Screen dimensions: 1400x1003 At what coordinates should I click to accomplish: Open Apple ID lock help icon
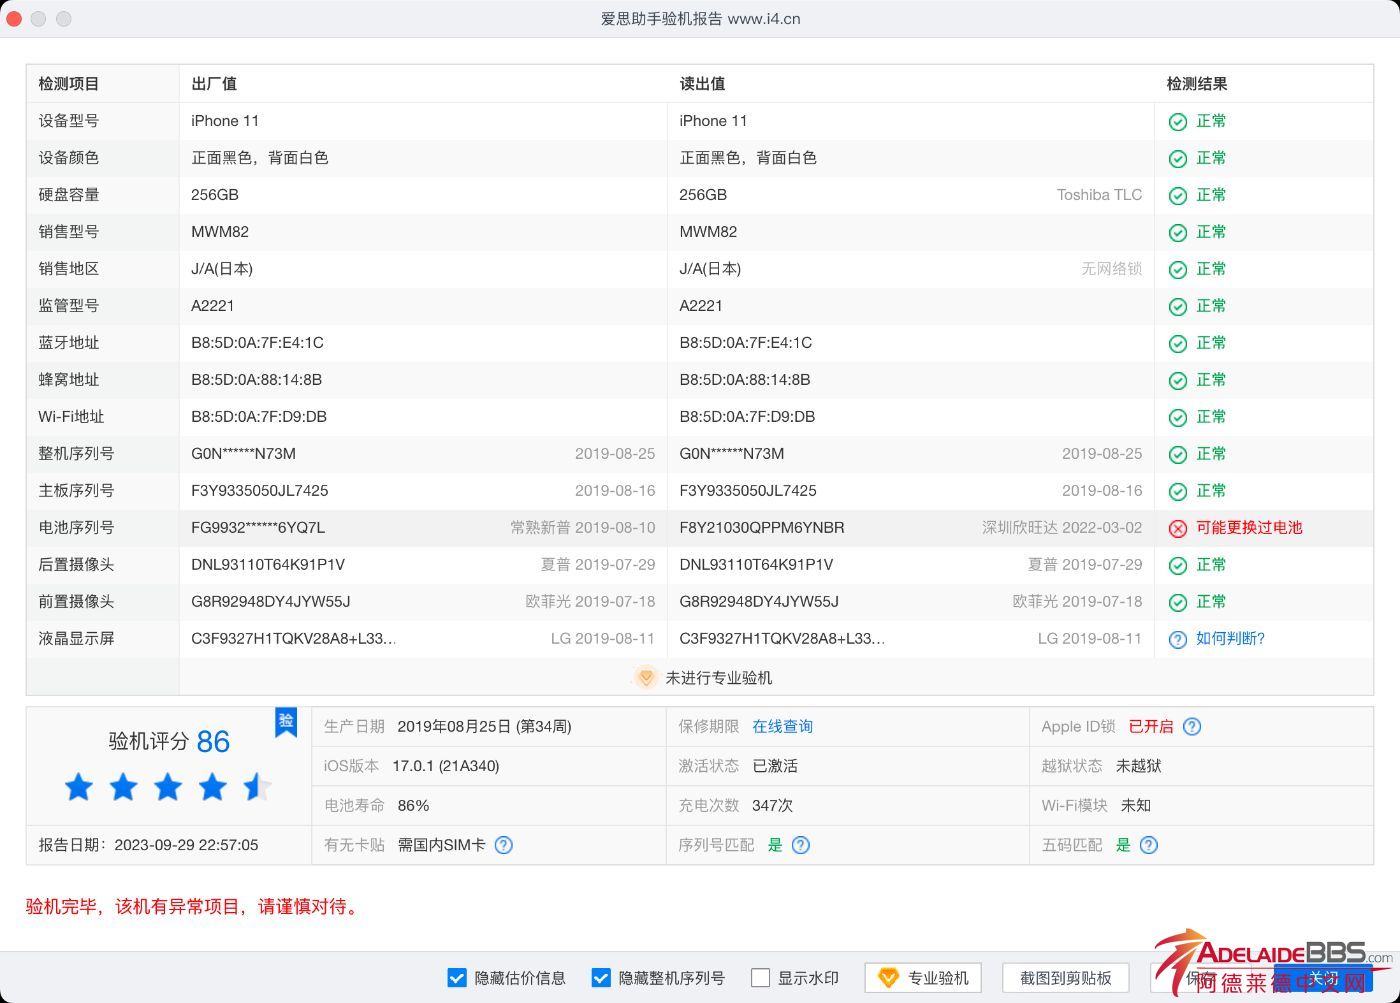[1192, 727]
